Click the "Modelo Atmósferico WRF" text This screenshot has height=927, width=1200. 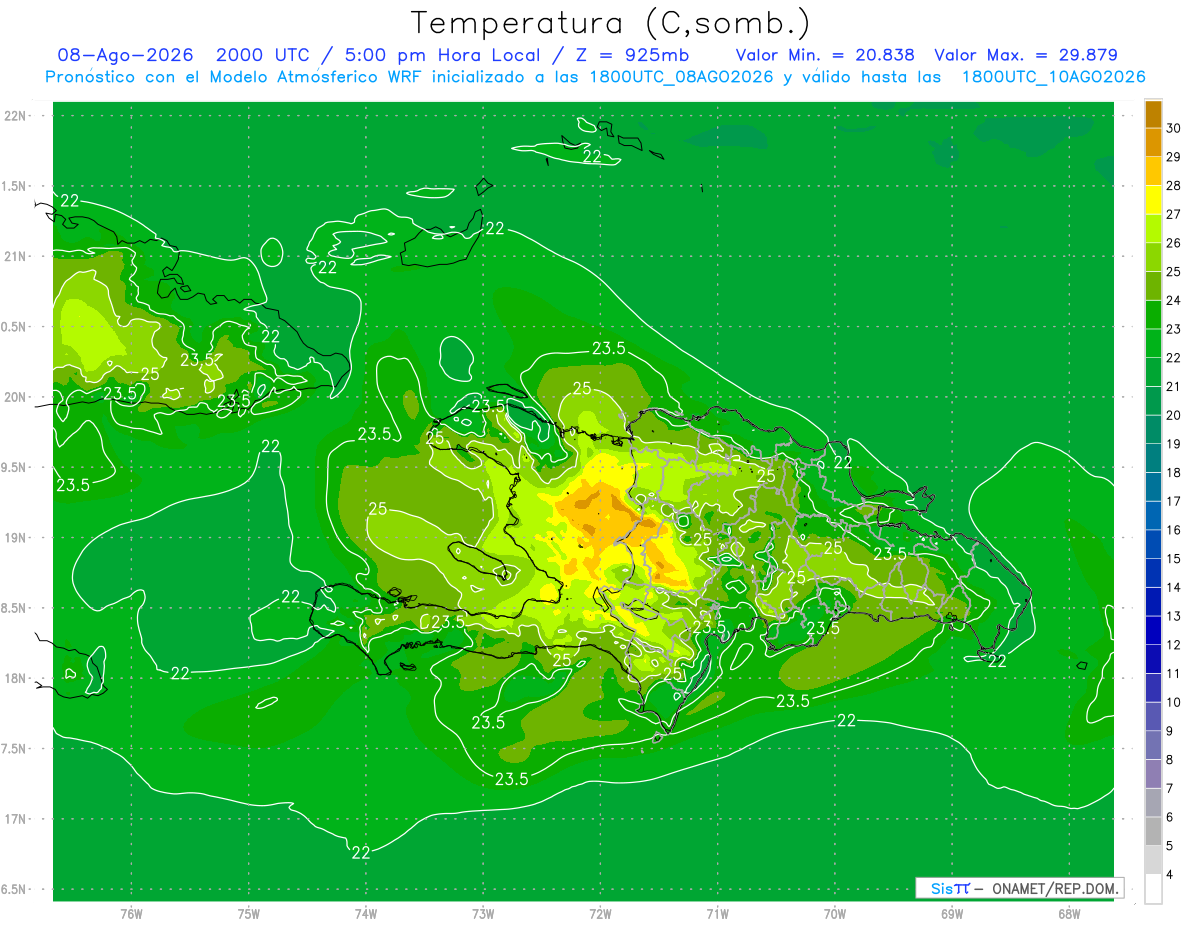tap(290, 77)
